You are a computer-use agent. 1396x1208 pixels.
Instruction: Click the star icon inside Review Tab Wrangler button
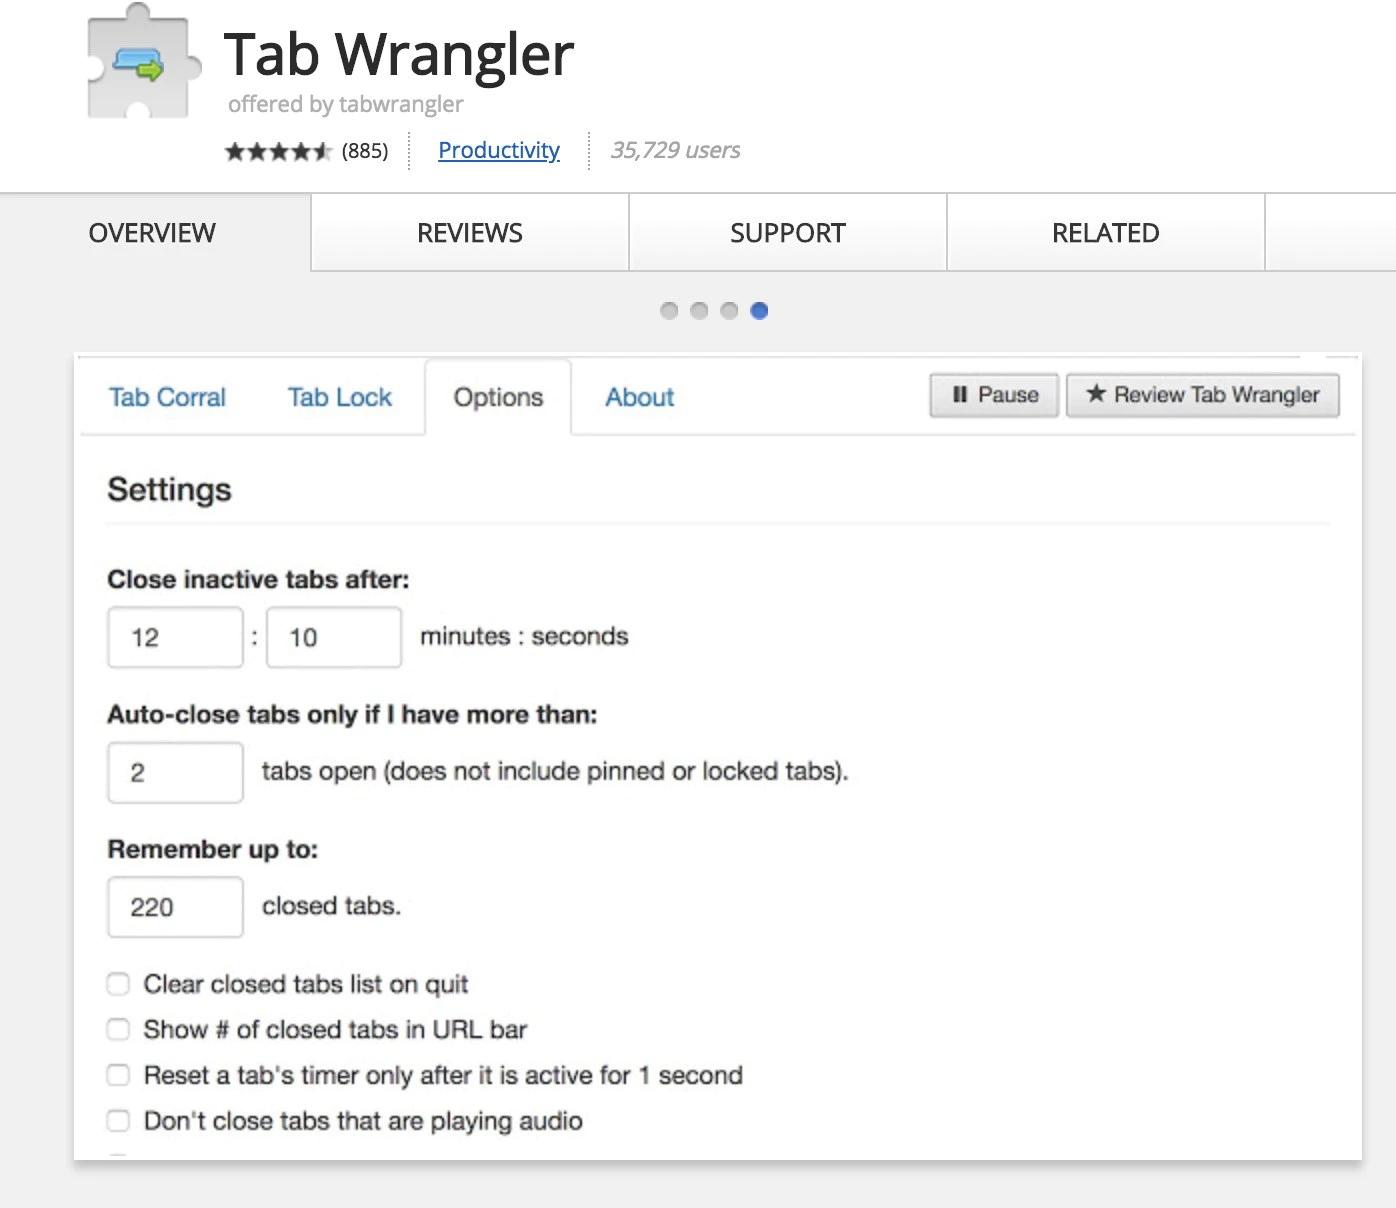point(1096,394)
